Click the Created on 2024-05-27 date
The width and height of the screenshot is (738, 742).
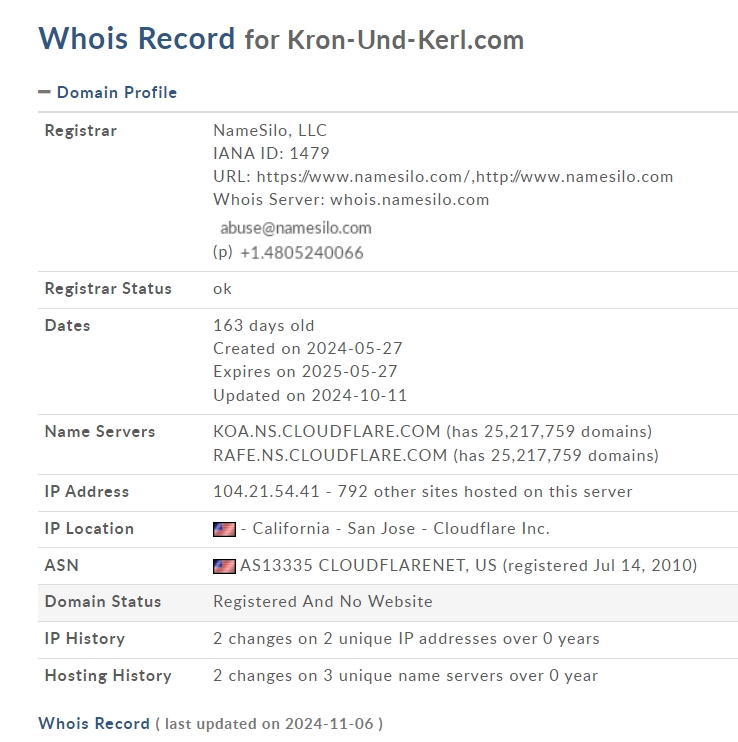pos(308,348)
